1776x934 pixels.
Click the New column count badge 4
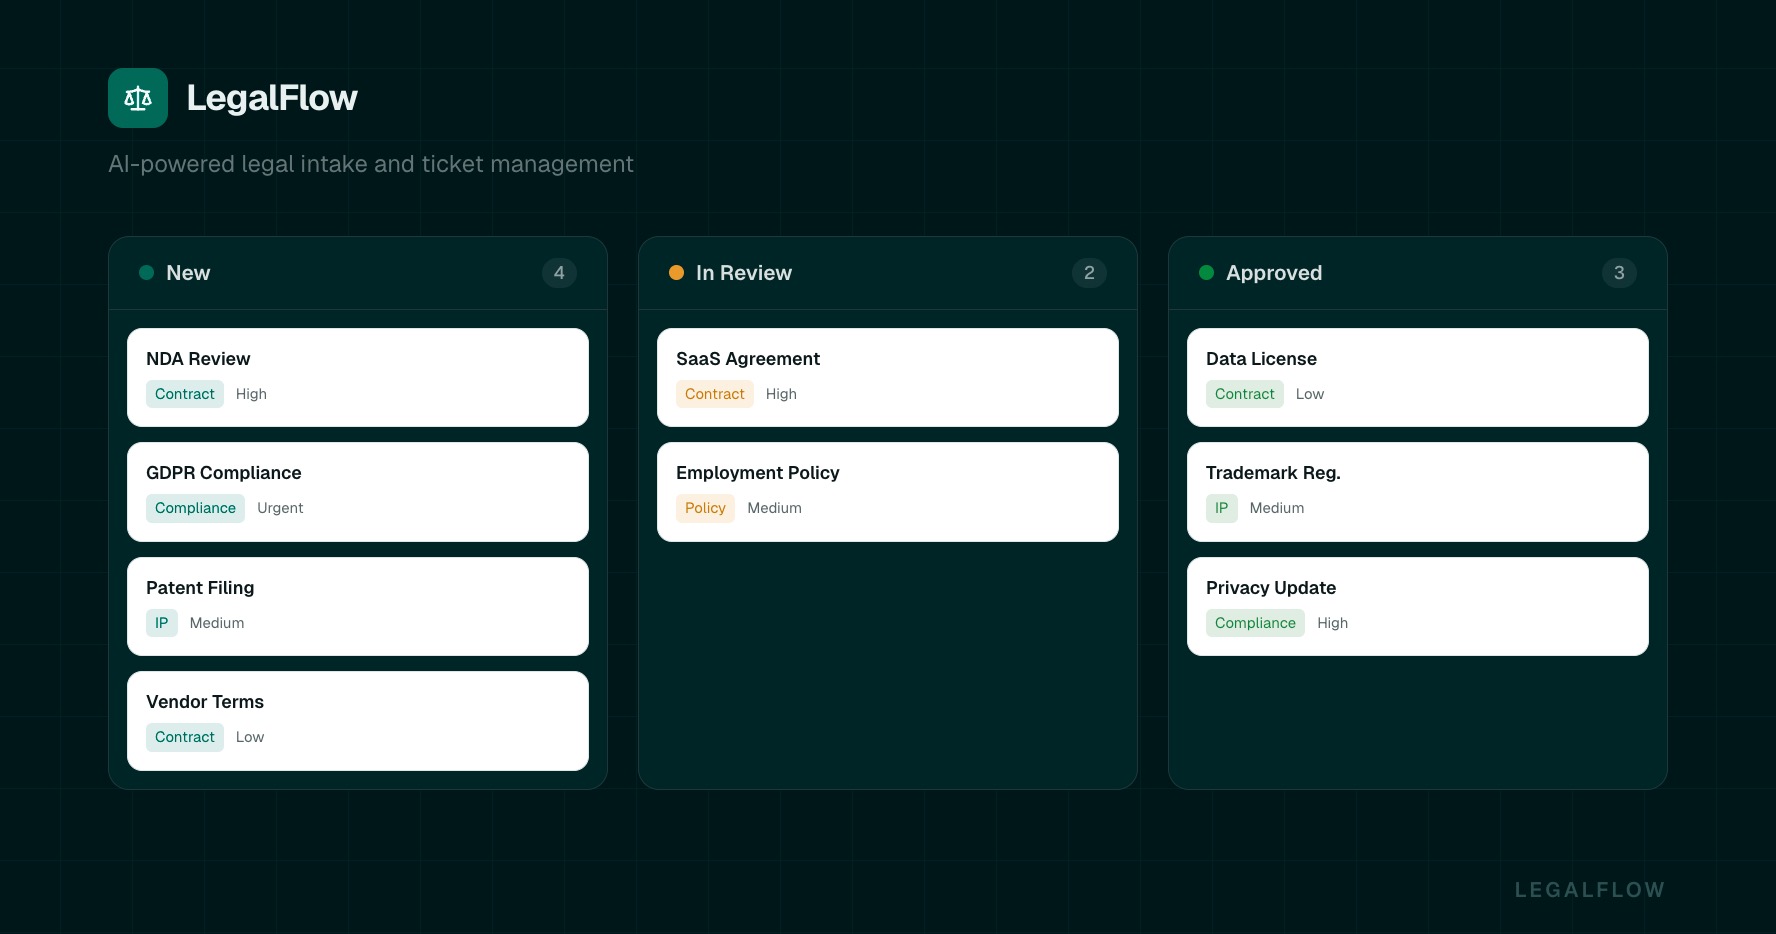pos(559,273)
